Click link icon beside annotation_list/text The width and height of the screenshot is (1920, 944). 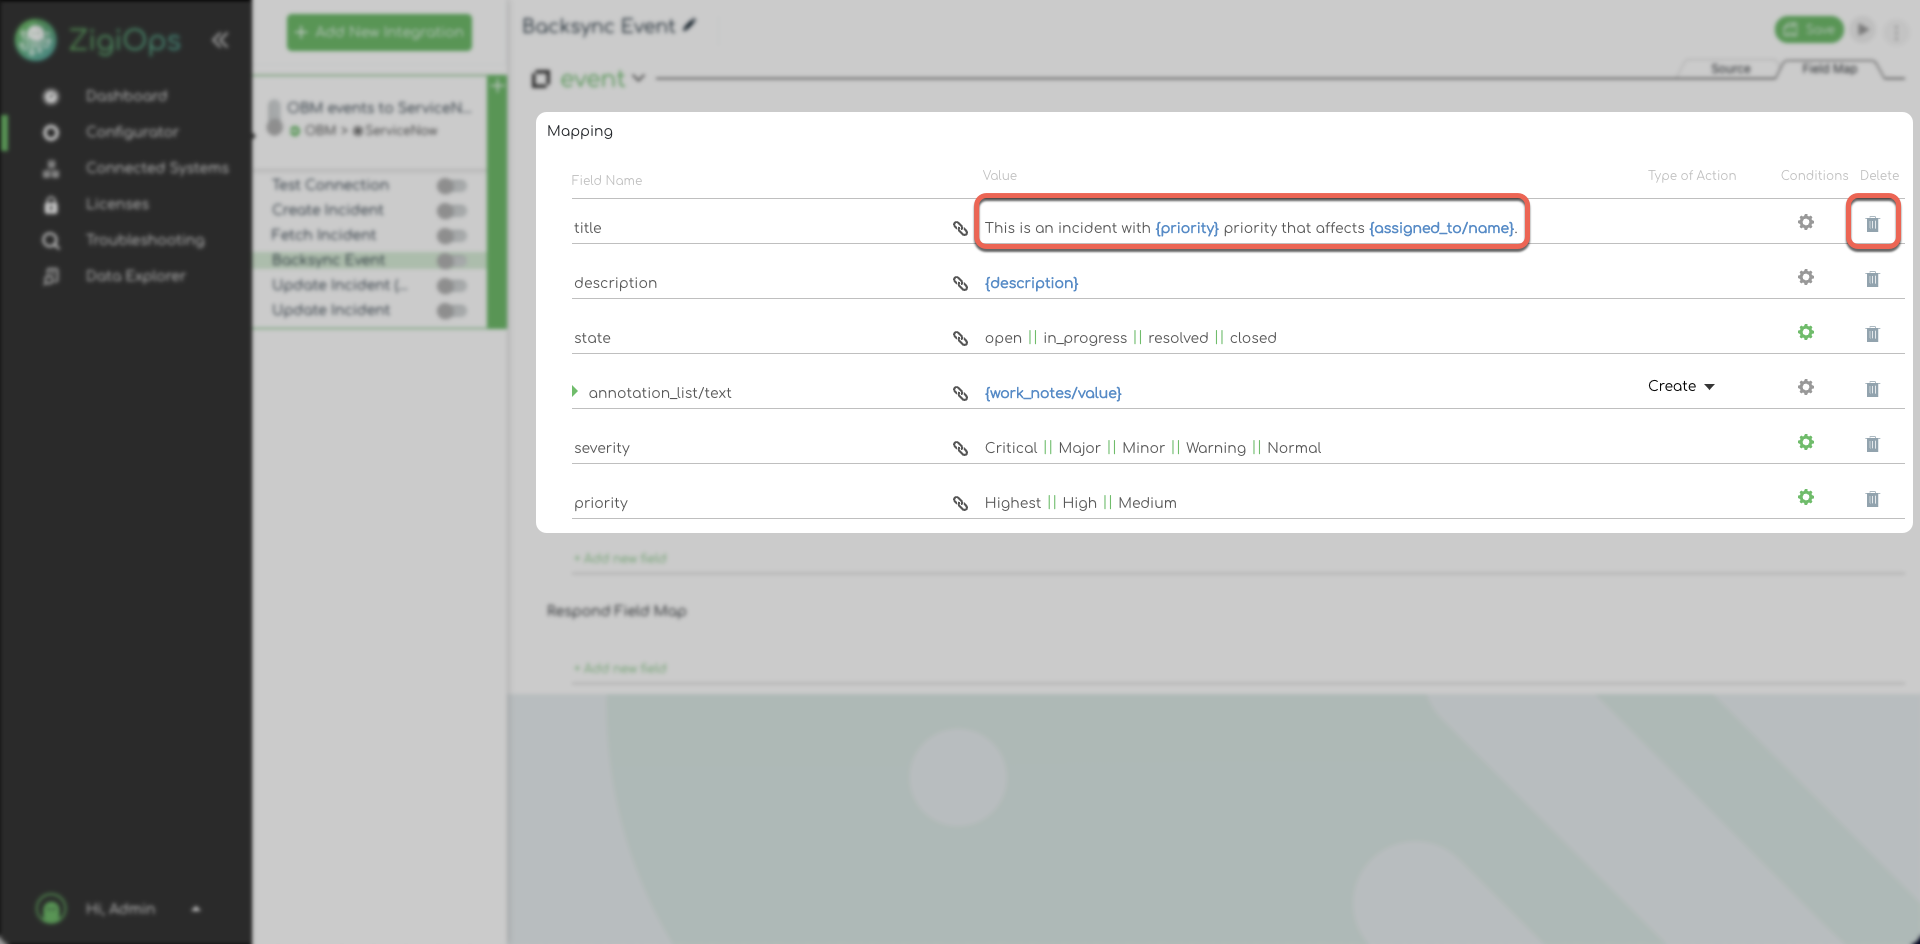[x=960, y=393]
